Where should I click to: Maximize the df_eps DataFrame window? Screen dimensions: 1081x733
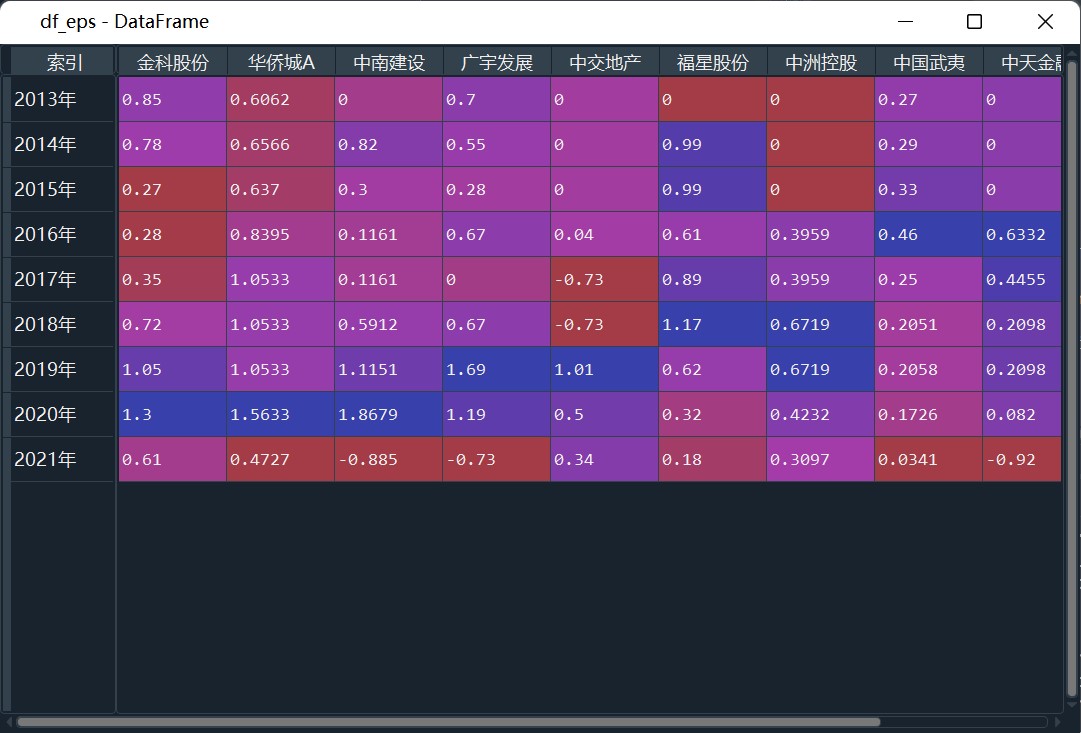tap(974, 22)
